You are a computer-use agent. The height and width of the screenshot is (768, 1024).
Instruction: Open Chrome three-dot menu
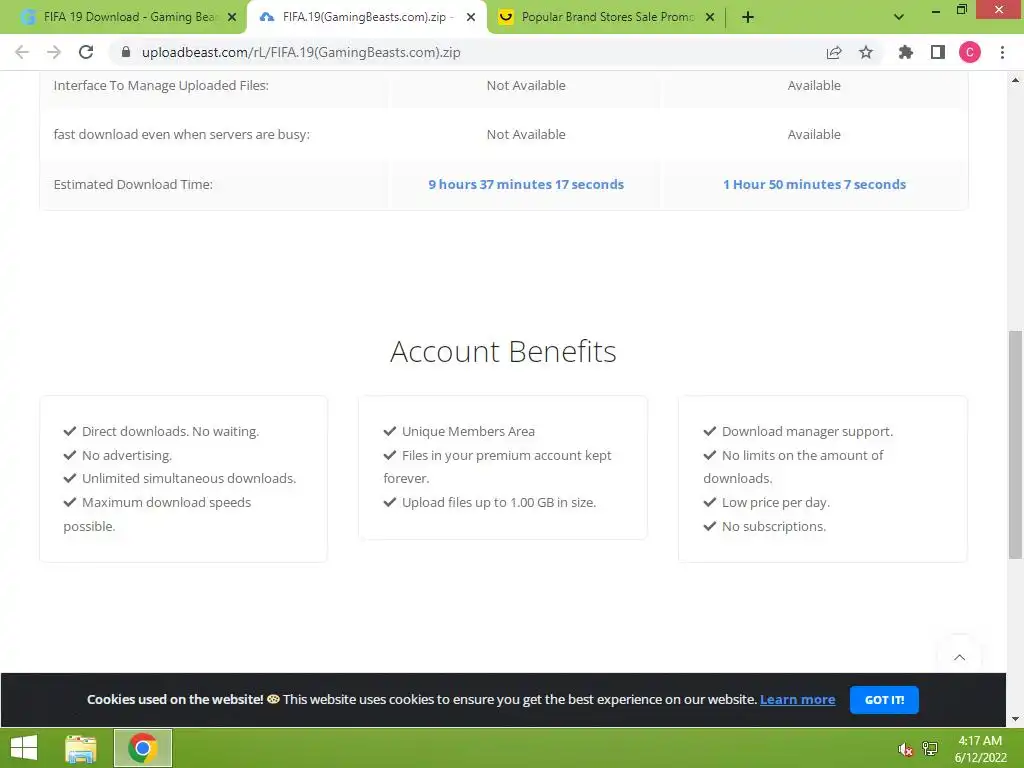pos(1002,52)
